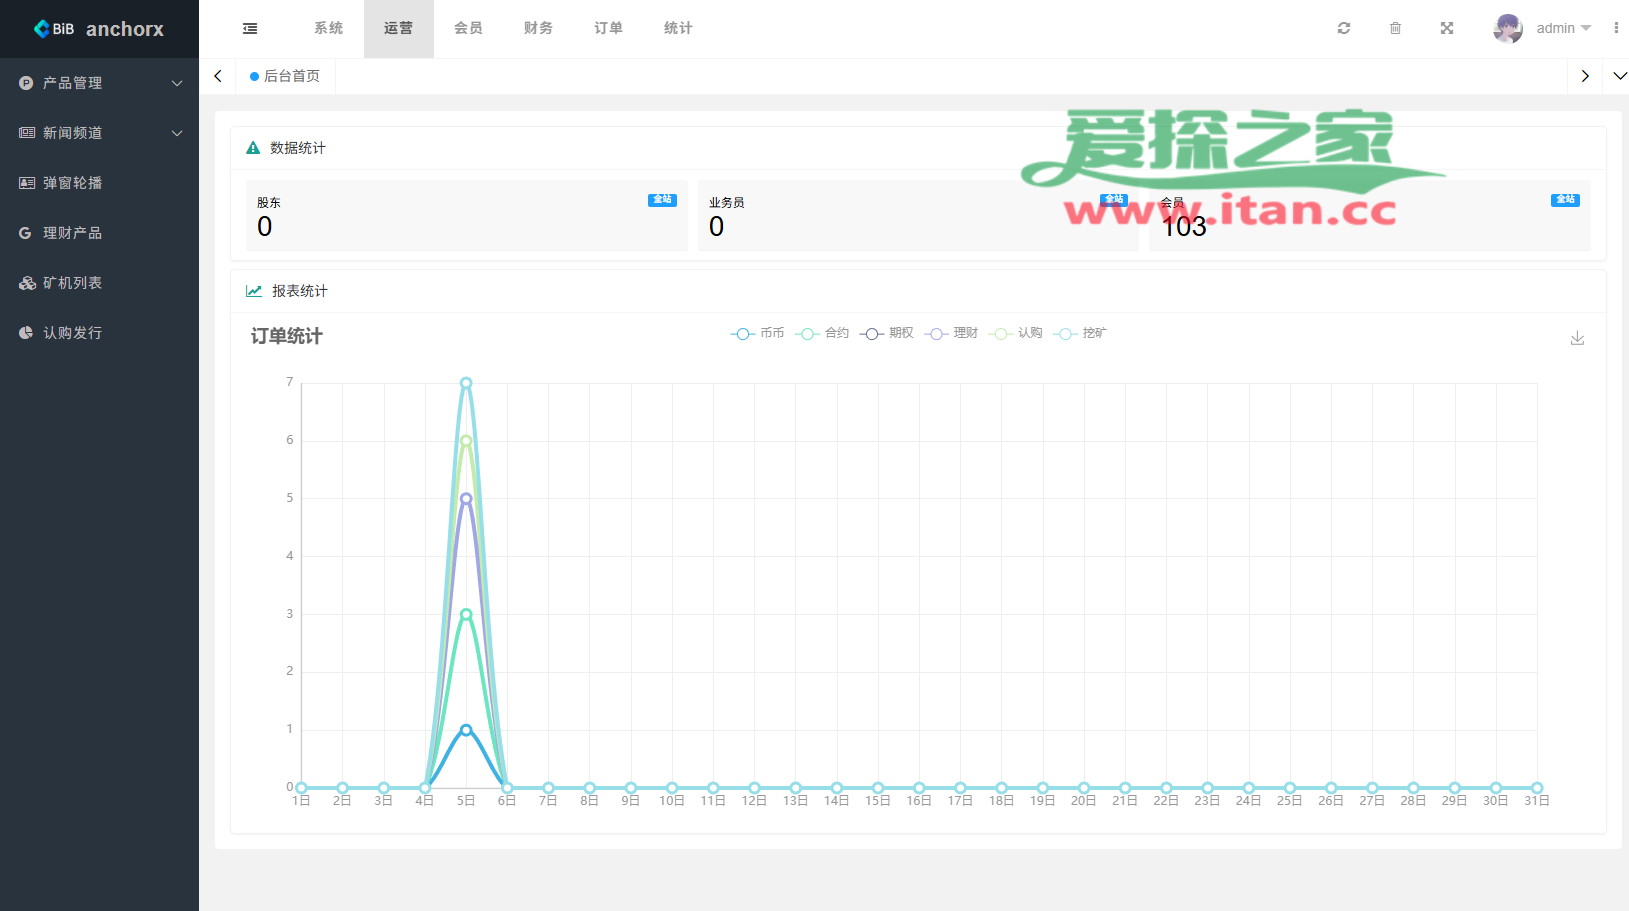Download the order chart as image

click(x=1577, y=338)
